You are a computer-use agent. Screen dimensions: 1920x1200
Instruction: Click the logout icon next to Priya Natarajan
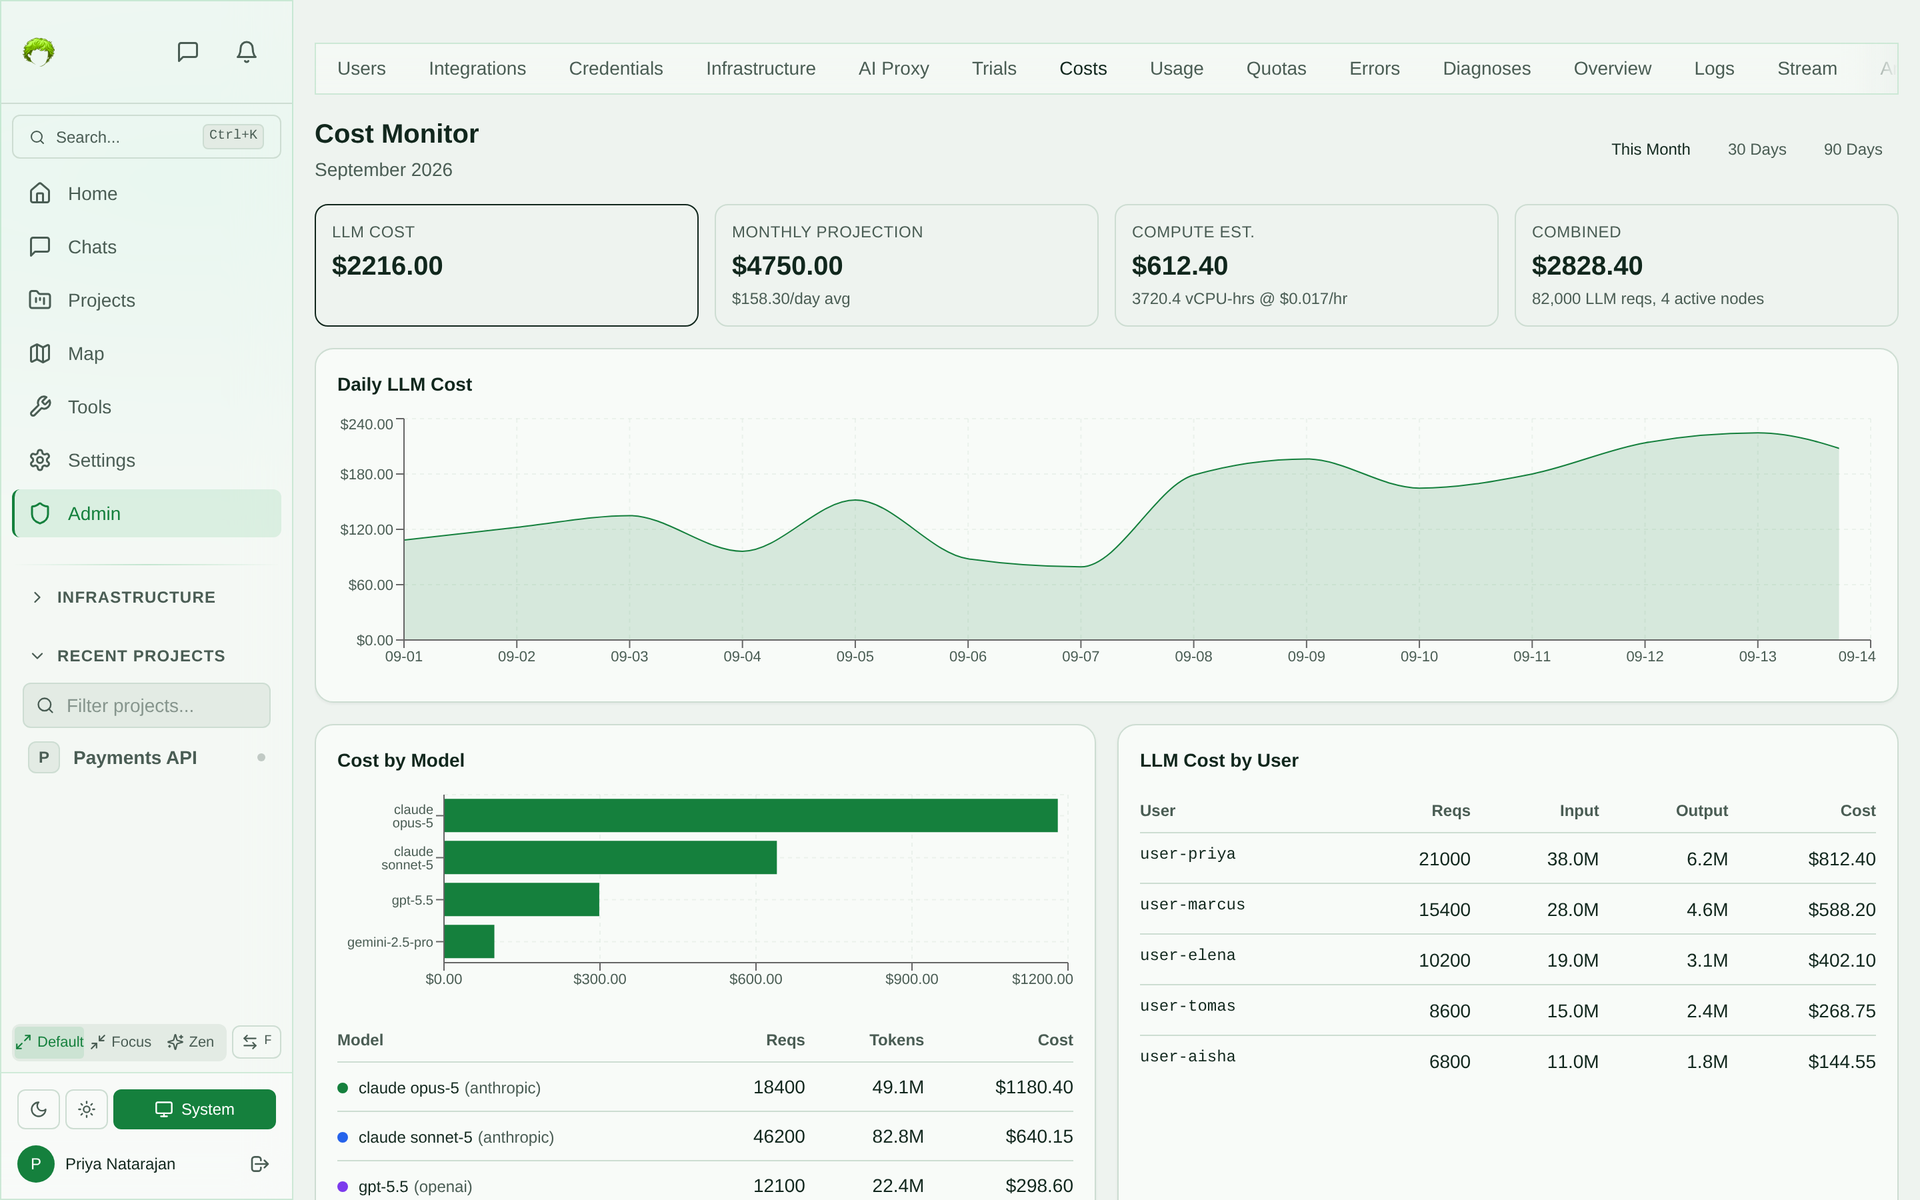[260, 1164]
